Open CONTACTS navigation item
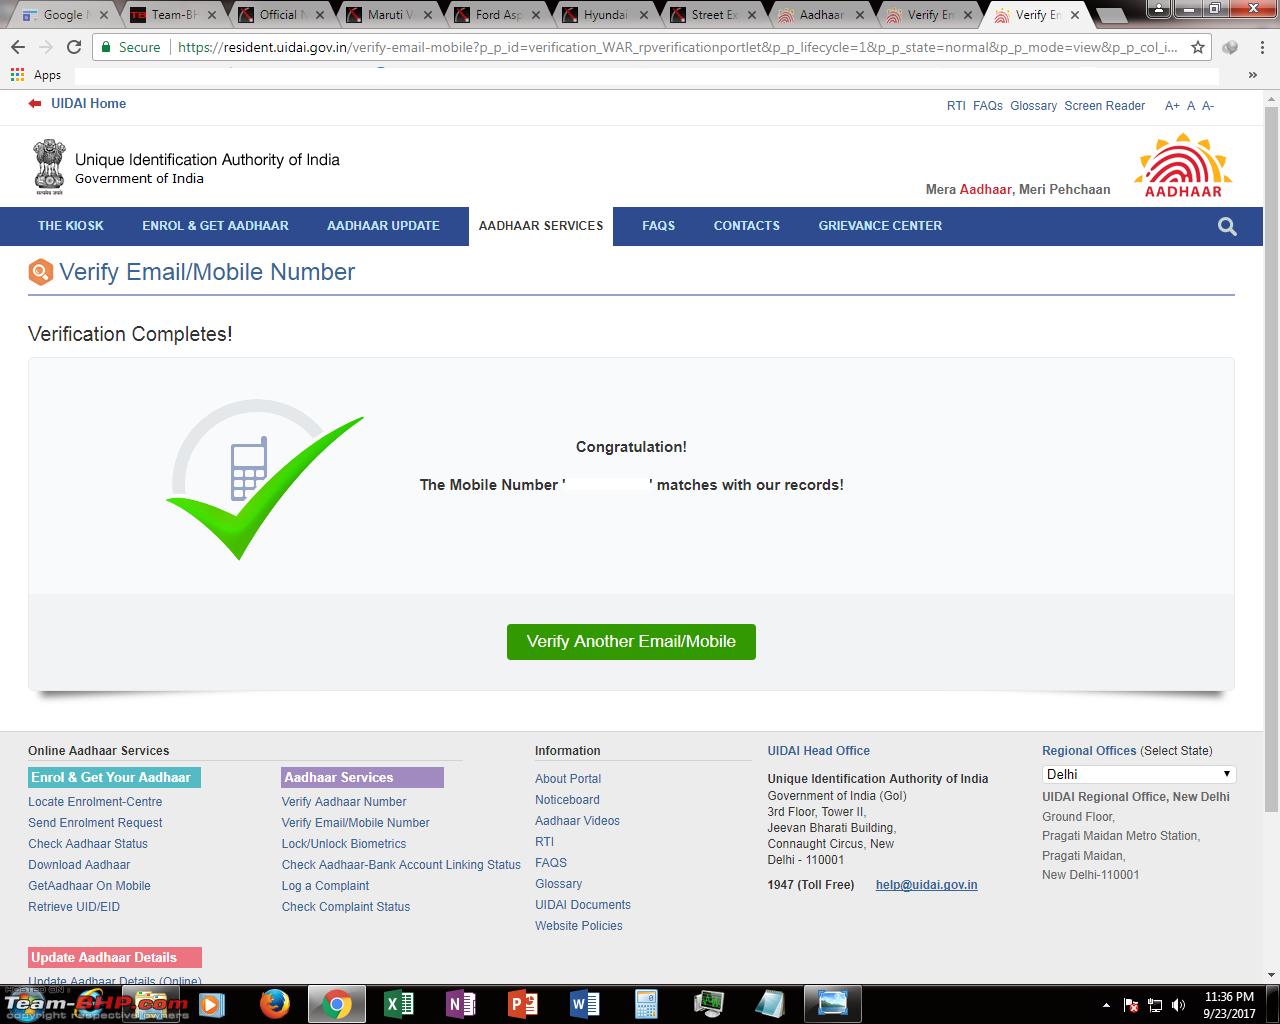This screenshot has width=1280, height=1024. (x=746, y=226)
